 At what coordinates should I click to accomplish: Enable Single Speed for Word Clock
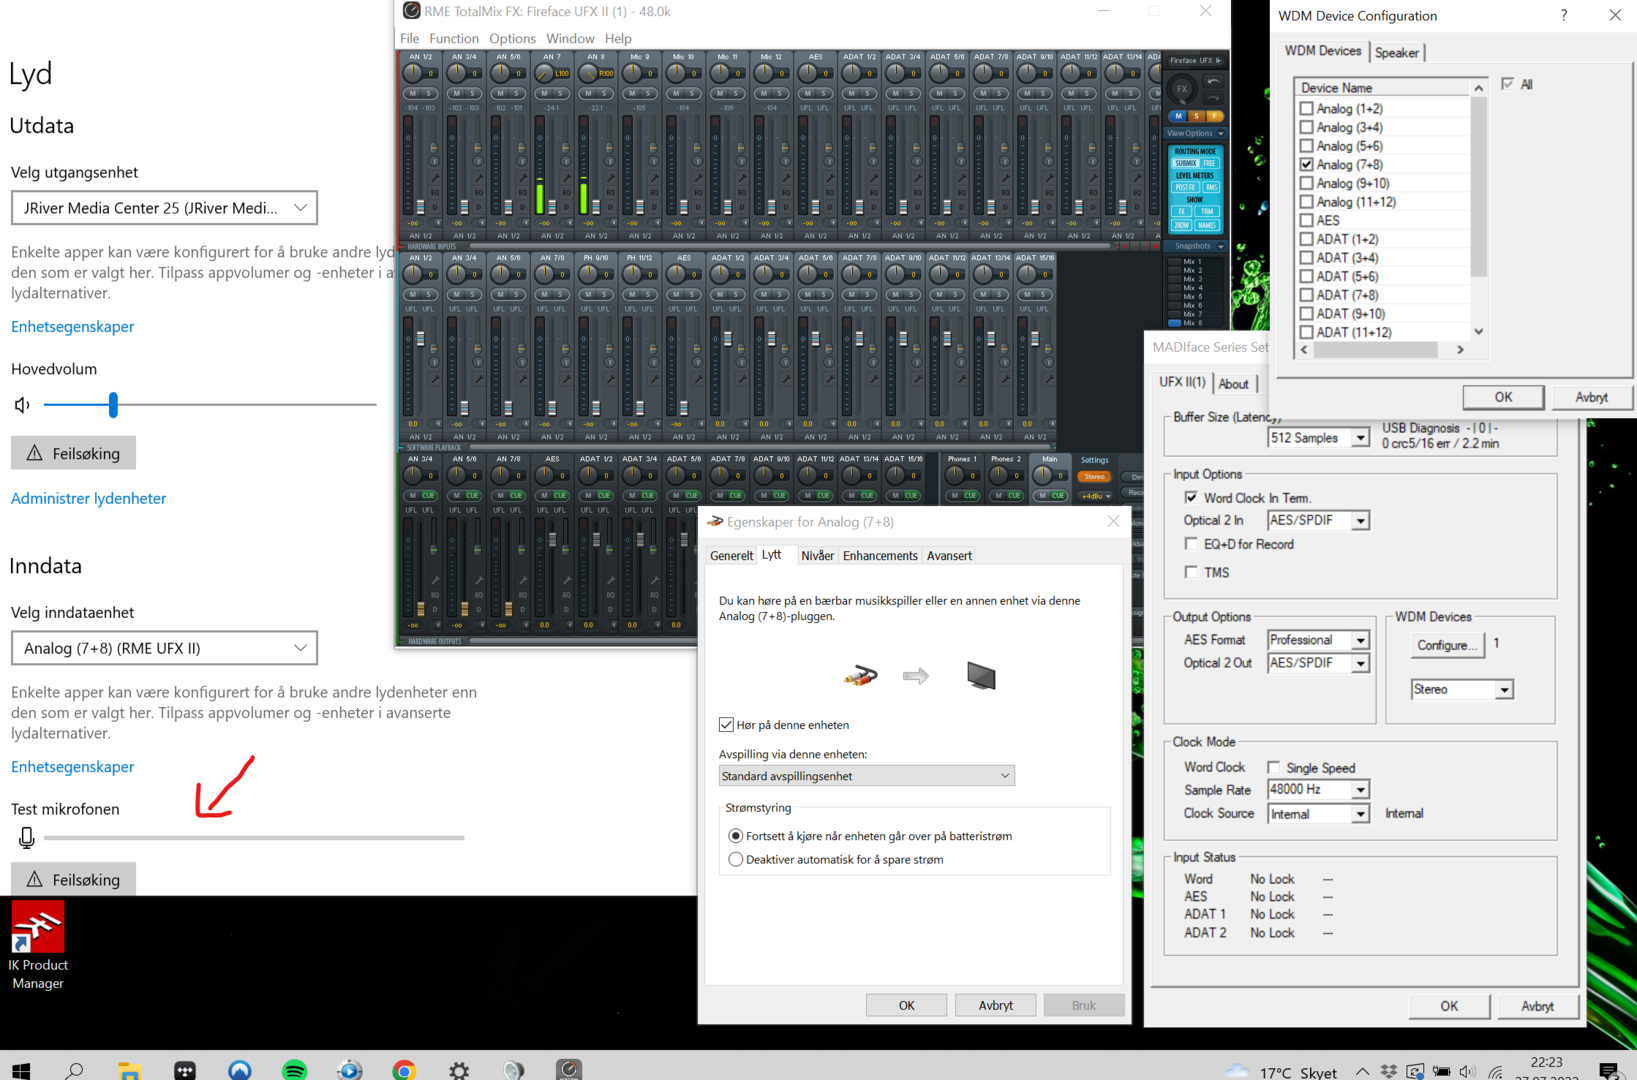click(1273, 767)
